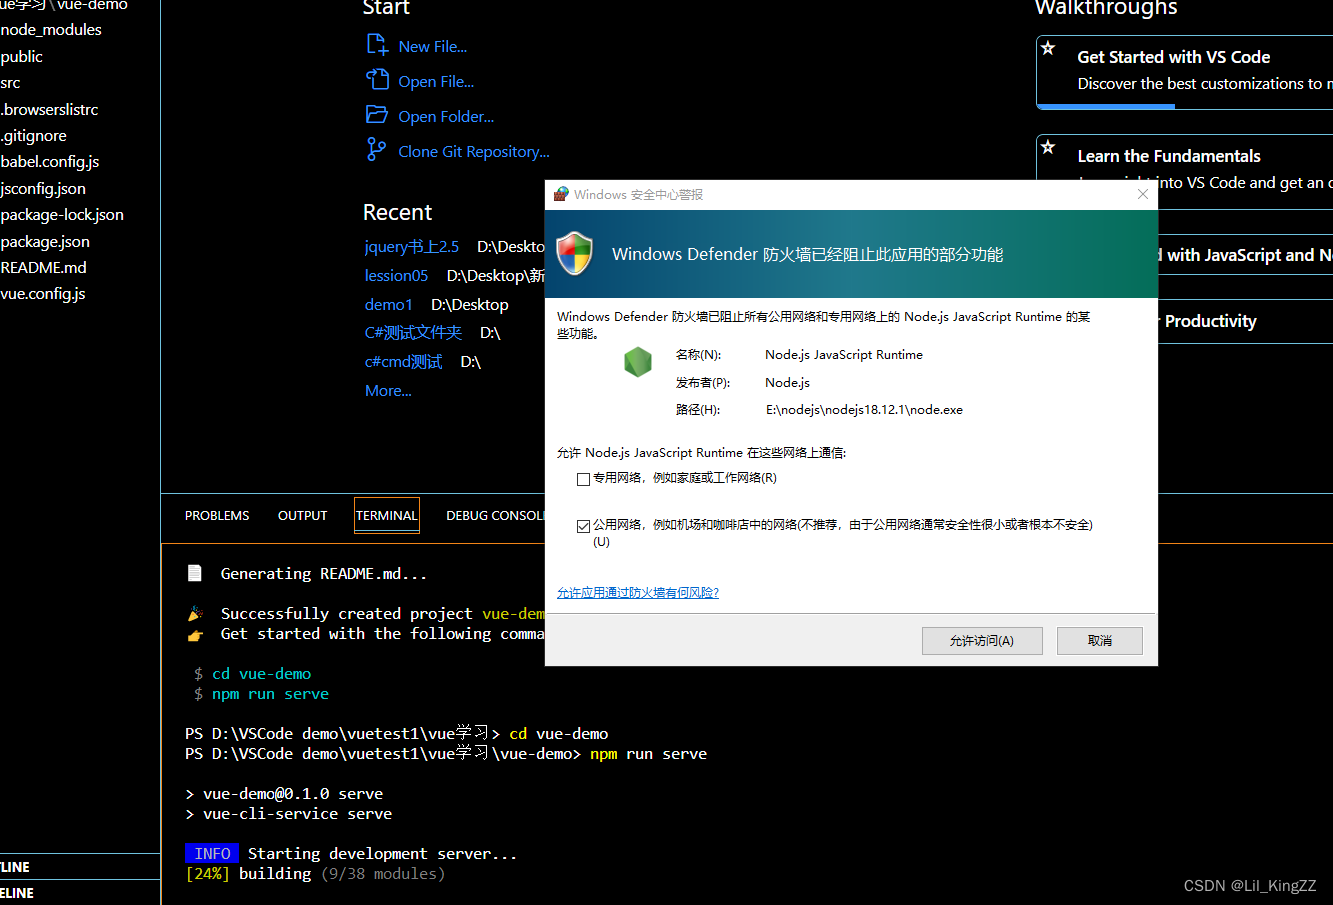Screen dimensions: 1333x905
Task: Select the Clone Git Repository icon
Action: tap(376, 150)
